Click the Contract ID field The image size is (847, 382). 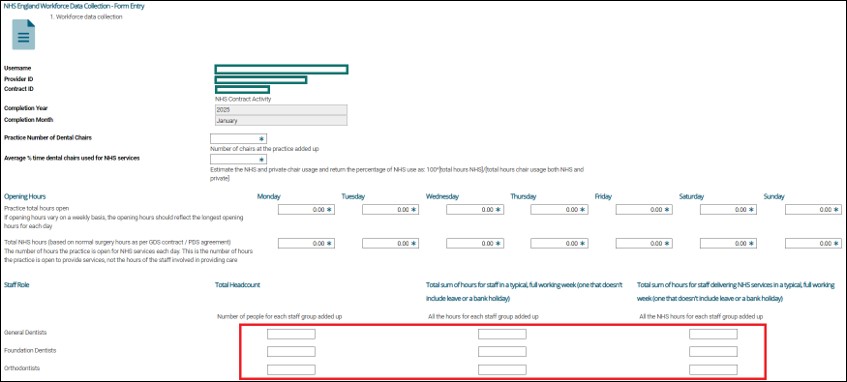(x=242, y=90)
